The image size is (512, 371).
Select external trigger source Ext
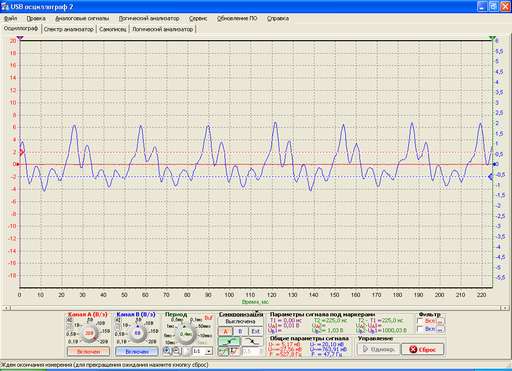pyautogui.click(x=255, y=331)
